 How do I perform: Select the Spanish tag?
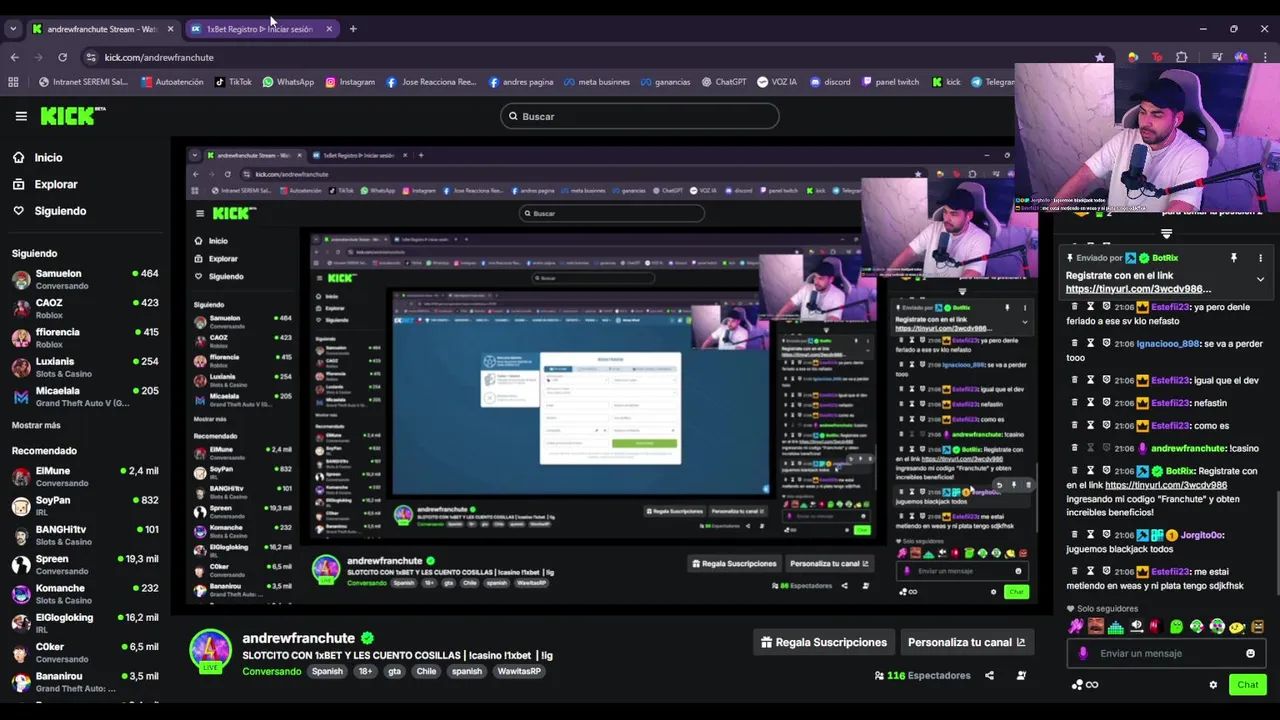(327, 671)
